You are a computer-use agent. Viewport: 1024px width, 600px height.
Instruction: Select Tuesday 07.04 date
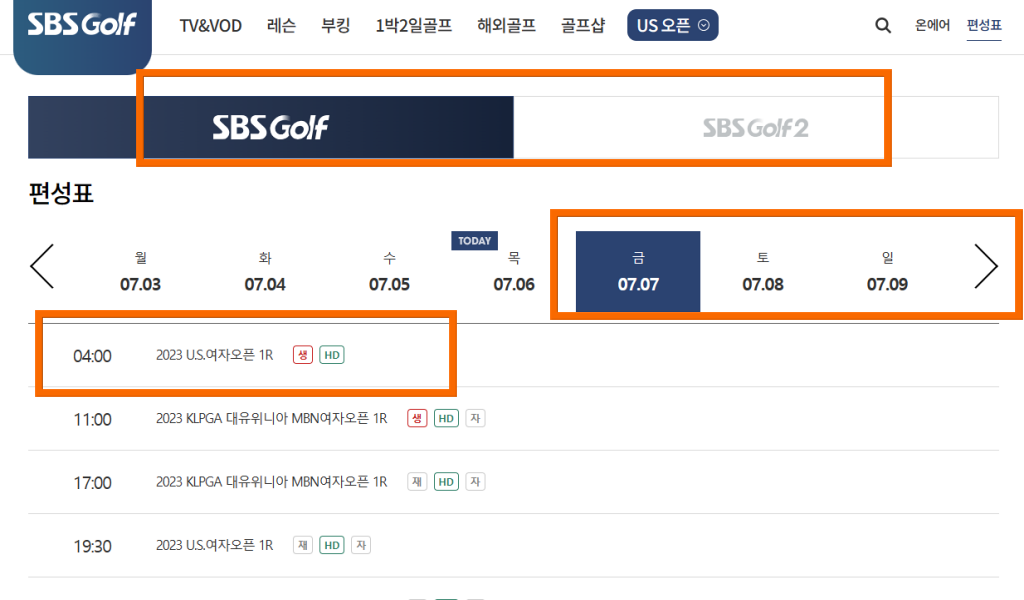[x=264, y=272]
